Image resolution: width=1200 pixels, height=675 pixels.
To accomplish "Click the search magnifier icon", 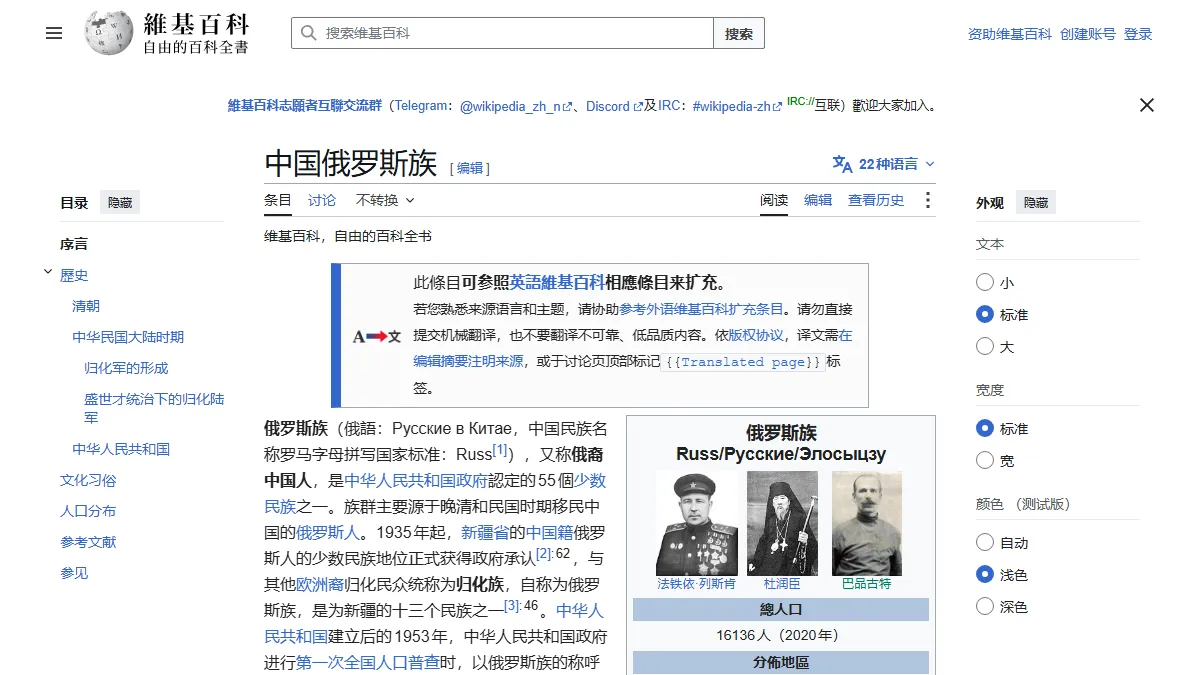I will click(x=309, y=33).
